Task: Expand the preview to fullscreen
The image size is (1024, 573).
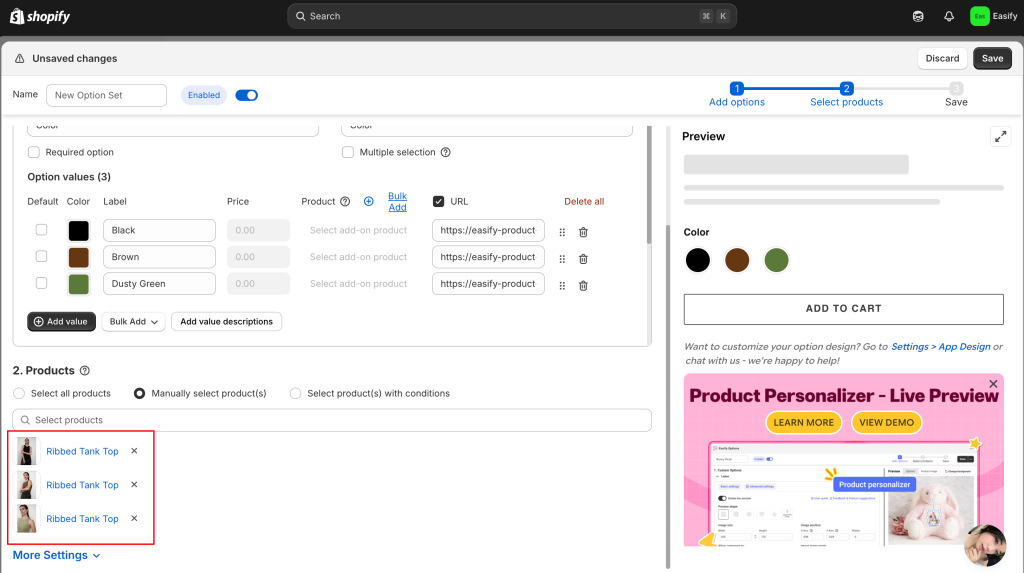Action: pyautogui.click(x=1000, y=137)
